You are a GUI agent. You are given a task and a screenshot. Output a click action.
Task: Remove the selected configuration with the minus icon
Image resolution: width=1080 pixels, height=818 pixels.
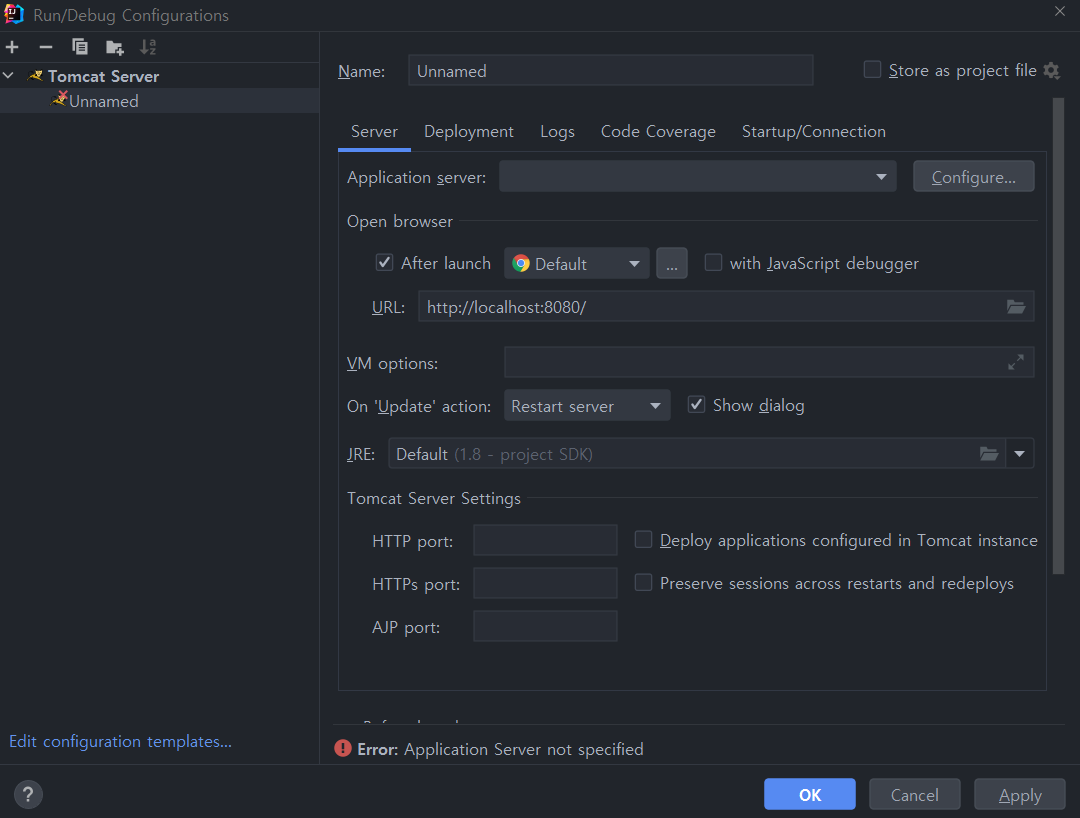point(45,47)
